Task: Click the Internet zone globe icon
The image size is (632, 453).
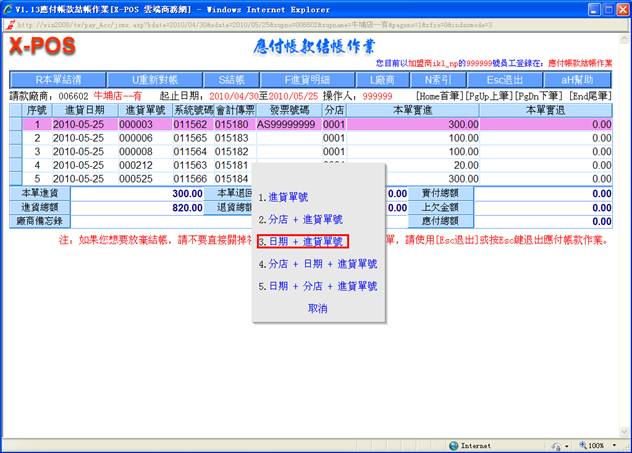Action: (453, 445)
